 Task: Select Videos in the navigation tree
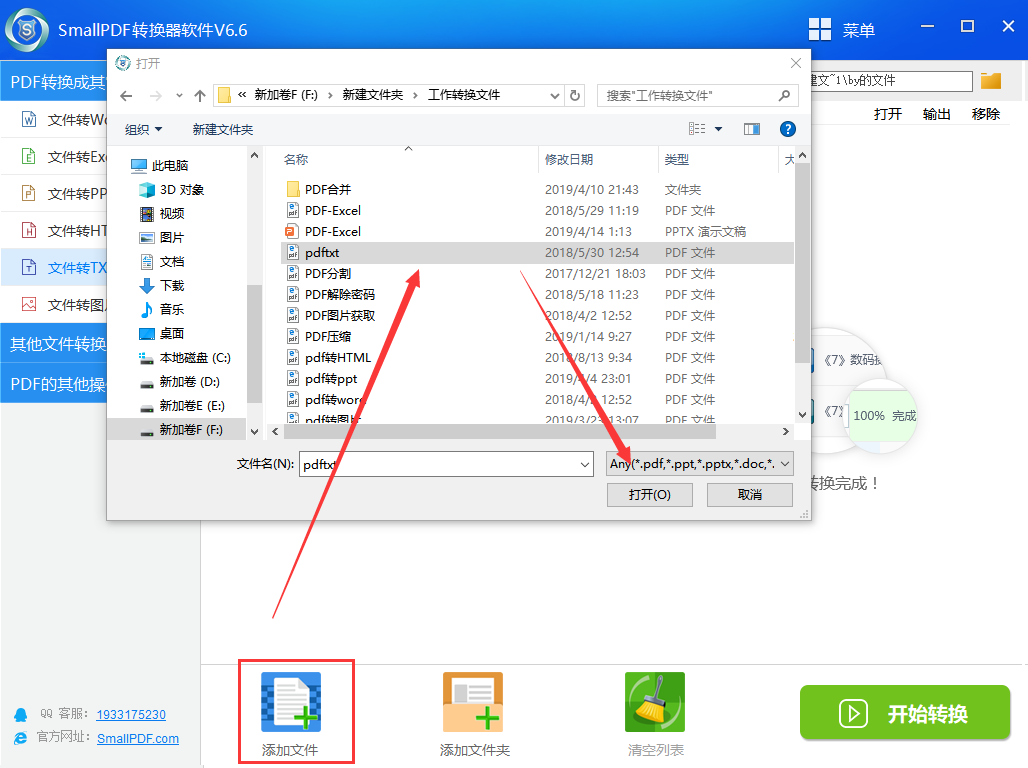(163, 213)
